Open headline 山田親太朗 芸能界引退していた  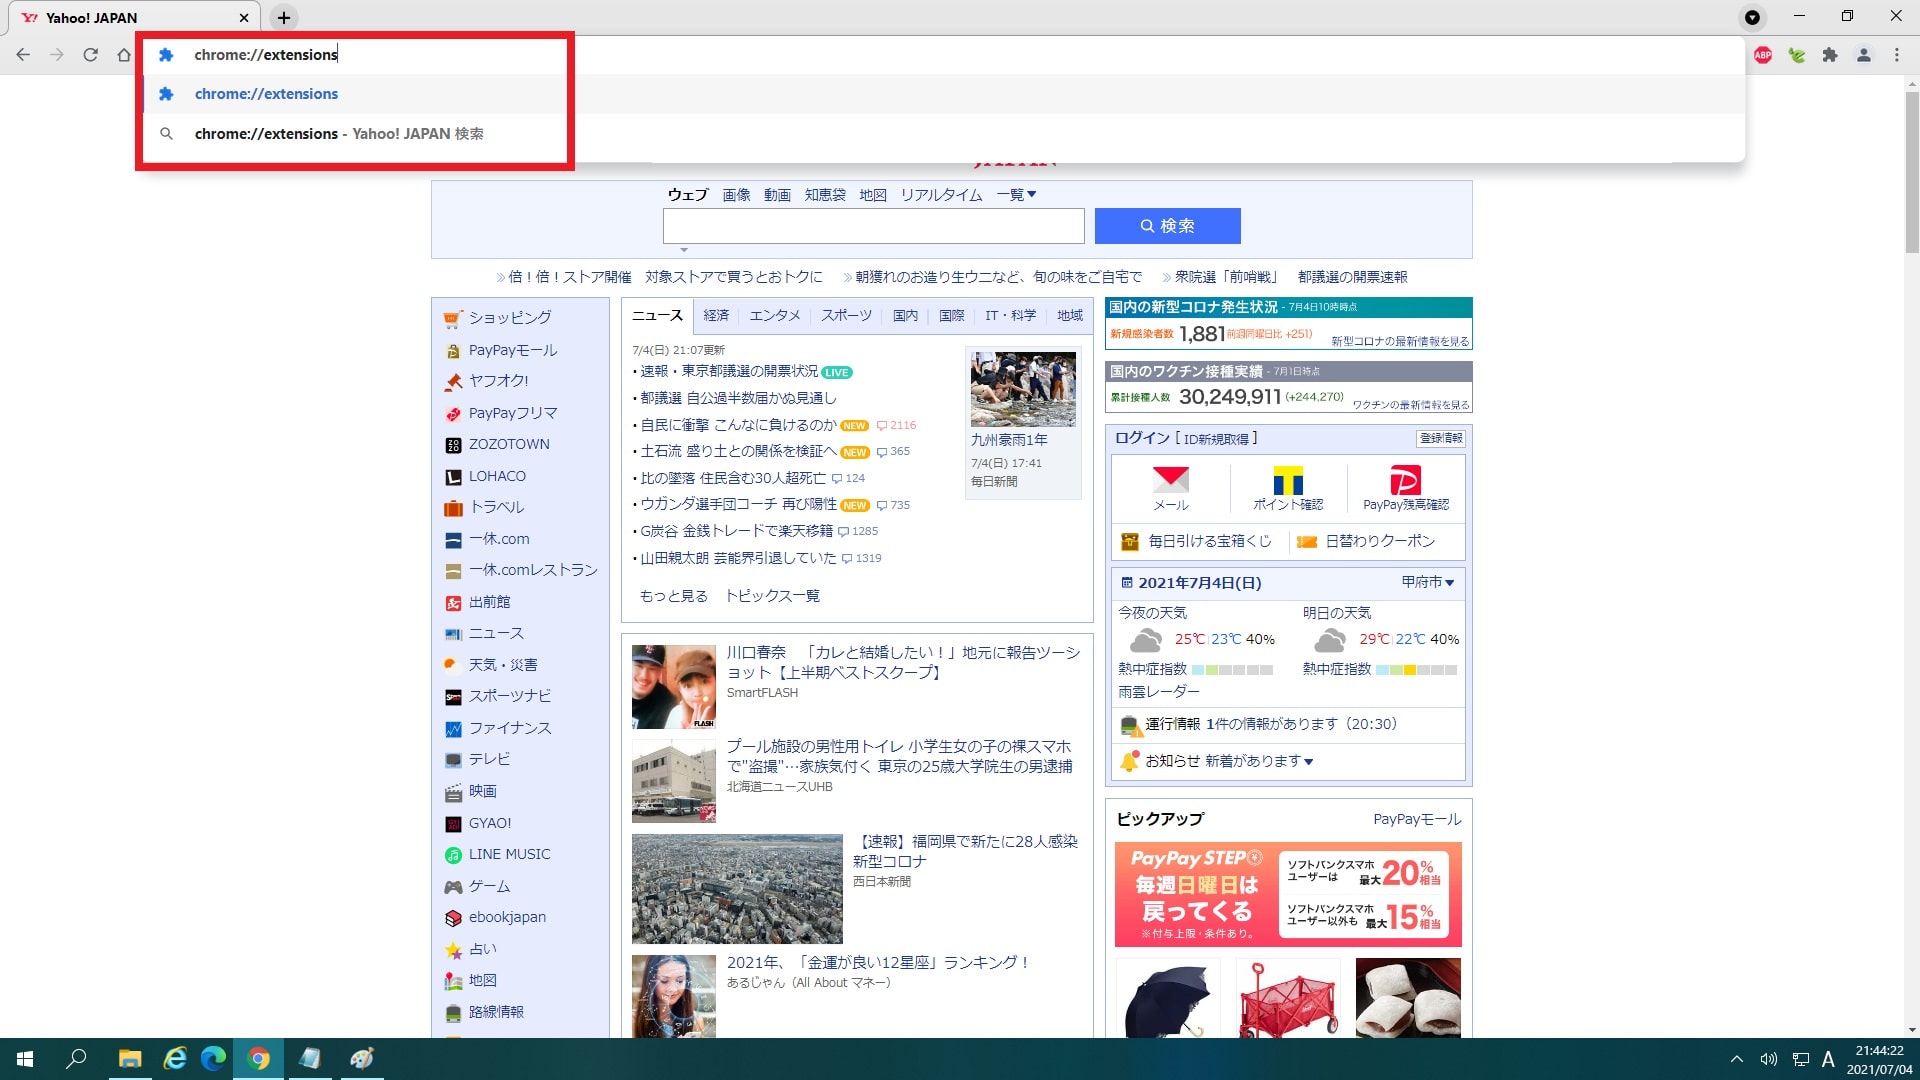click(x=738, y=558)
